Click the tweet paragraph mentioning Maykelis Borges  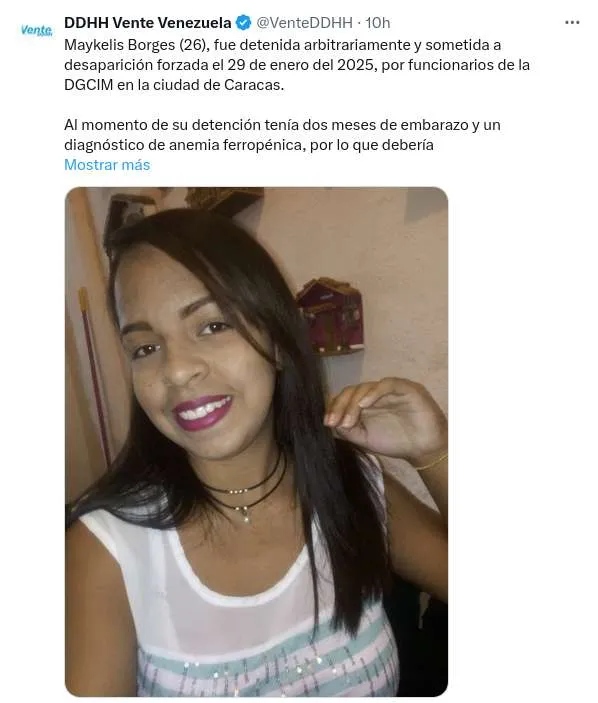point(297,65)
